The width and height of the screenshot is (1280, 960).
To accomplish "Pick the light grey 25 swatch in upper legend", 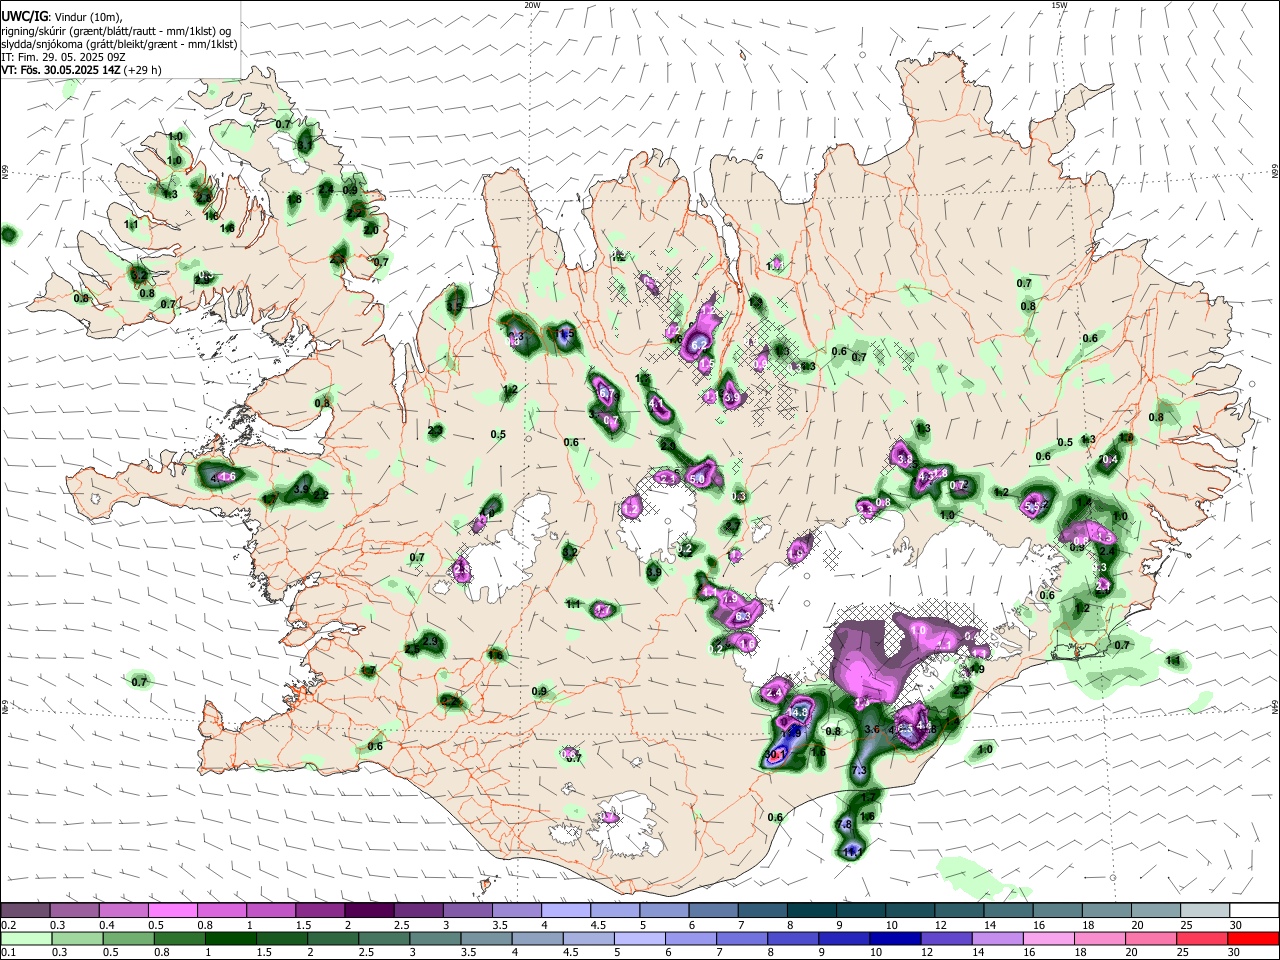I will pos(1206,911).
